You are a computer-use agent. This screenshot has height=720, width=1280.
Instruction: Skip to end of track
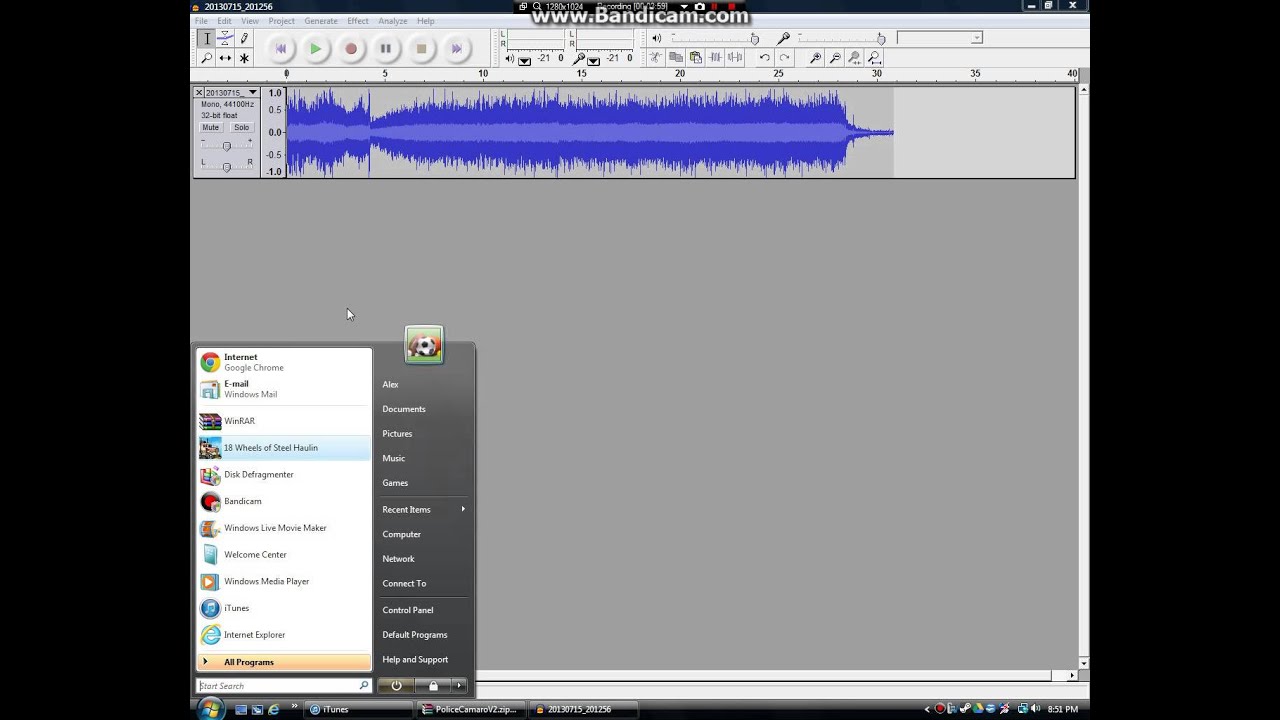[x=456, y=48]
